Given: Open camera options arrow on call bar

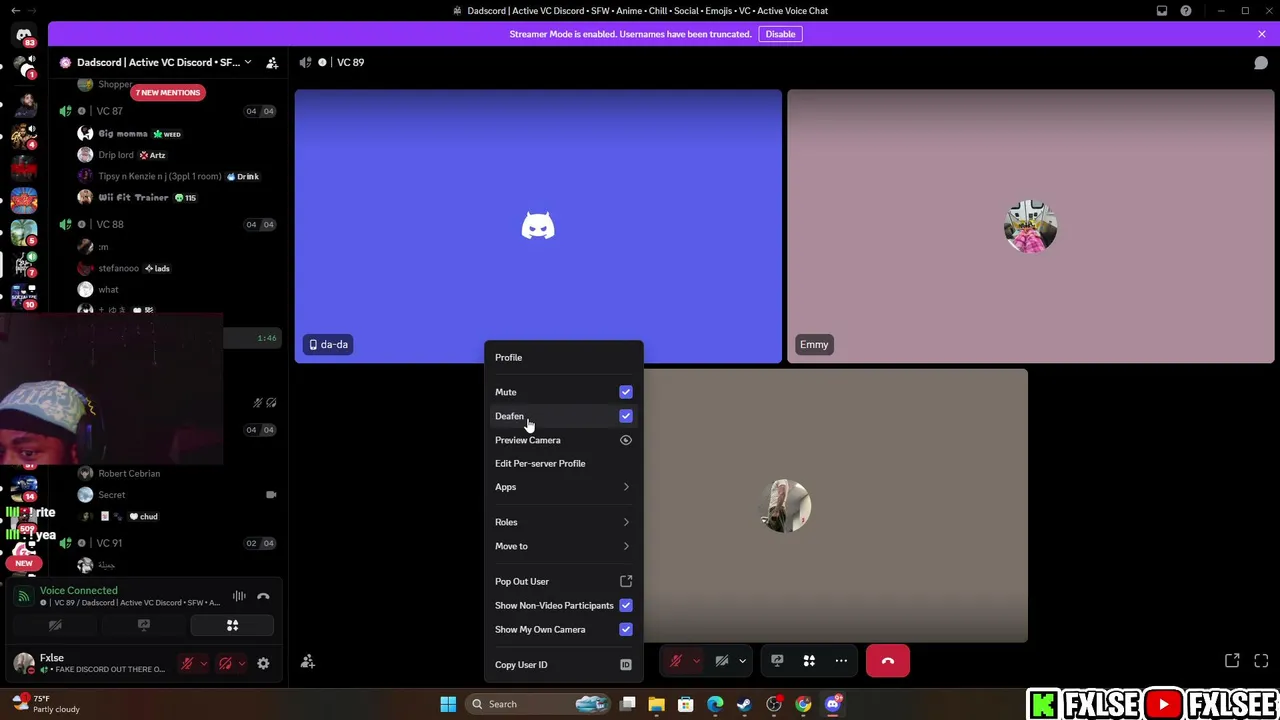Looking at the screenshot, I should tap(742, 661).
